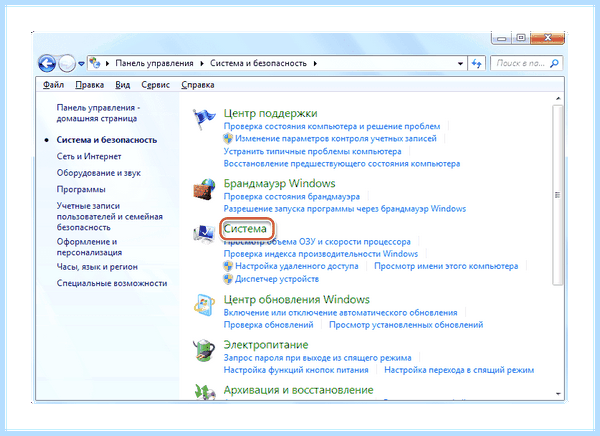
Task: Open Оформление и персонализация category
Action: pos(89,247)
